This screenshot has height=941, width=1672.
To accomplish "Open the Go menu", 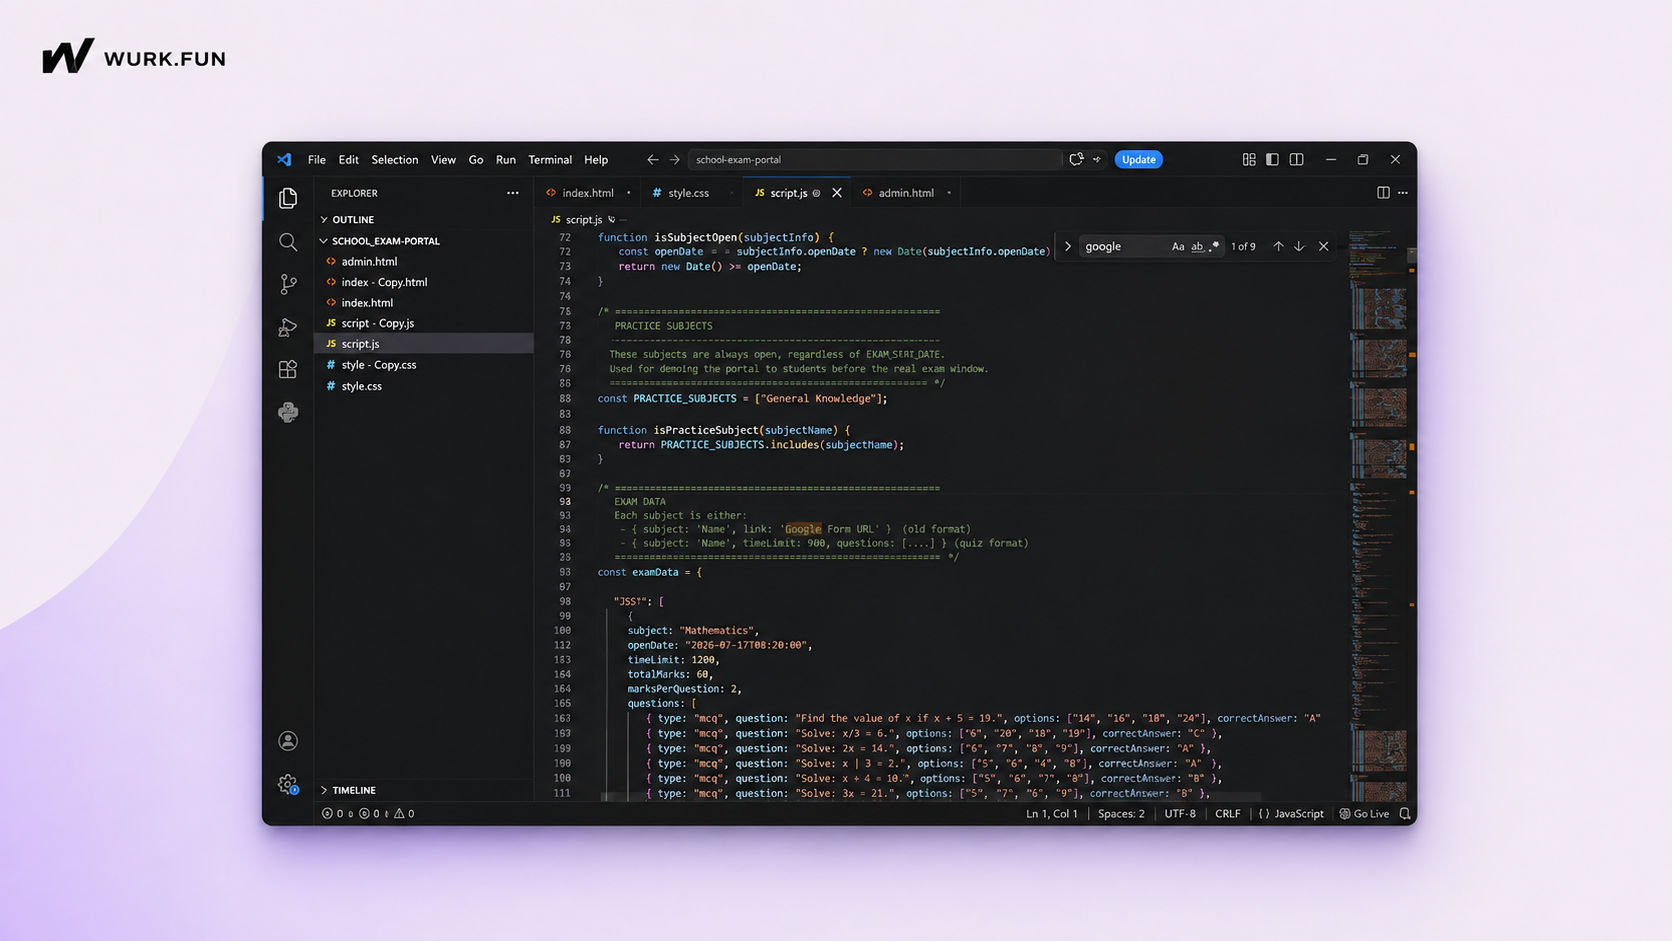I will click(476, 160).
